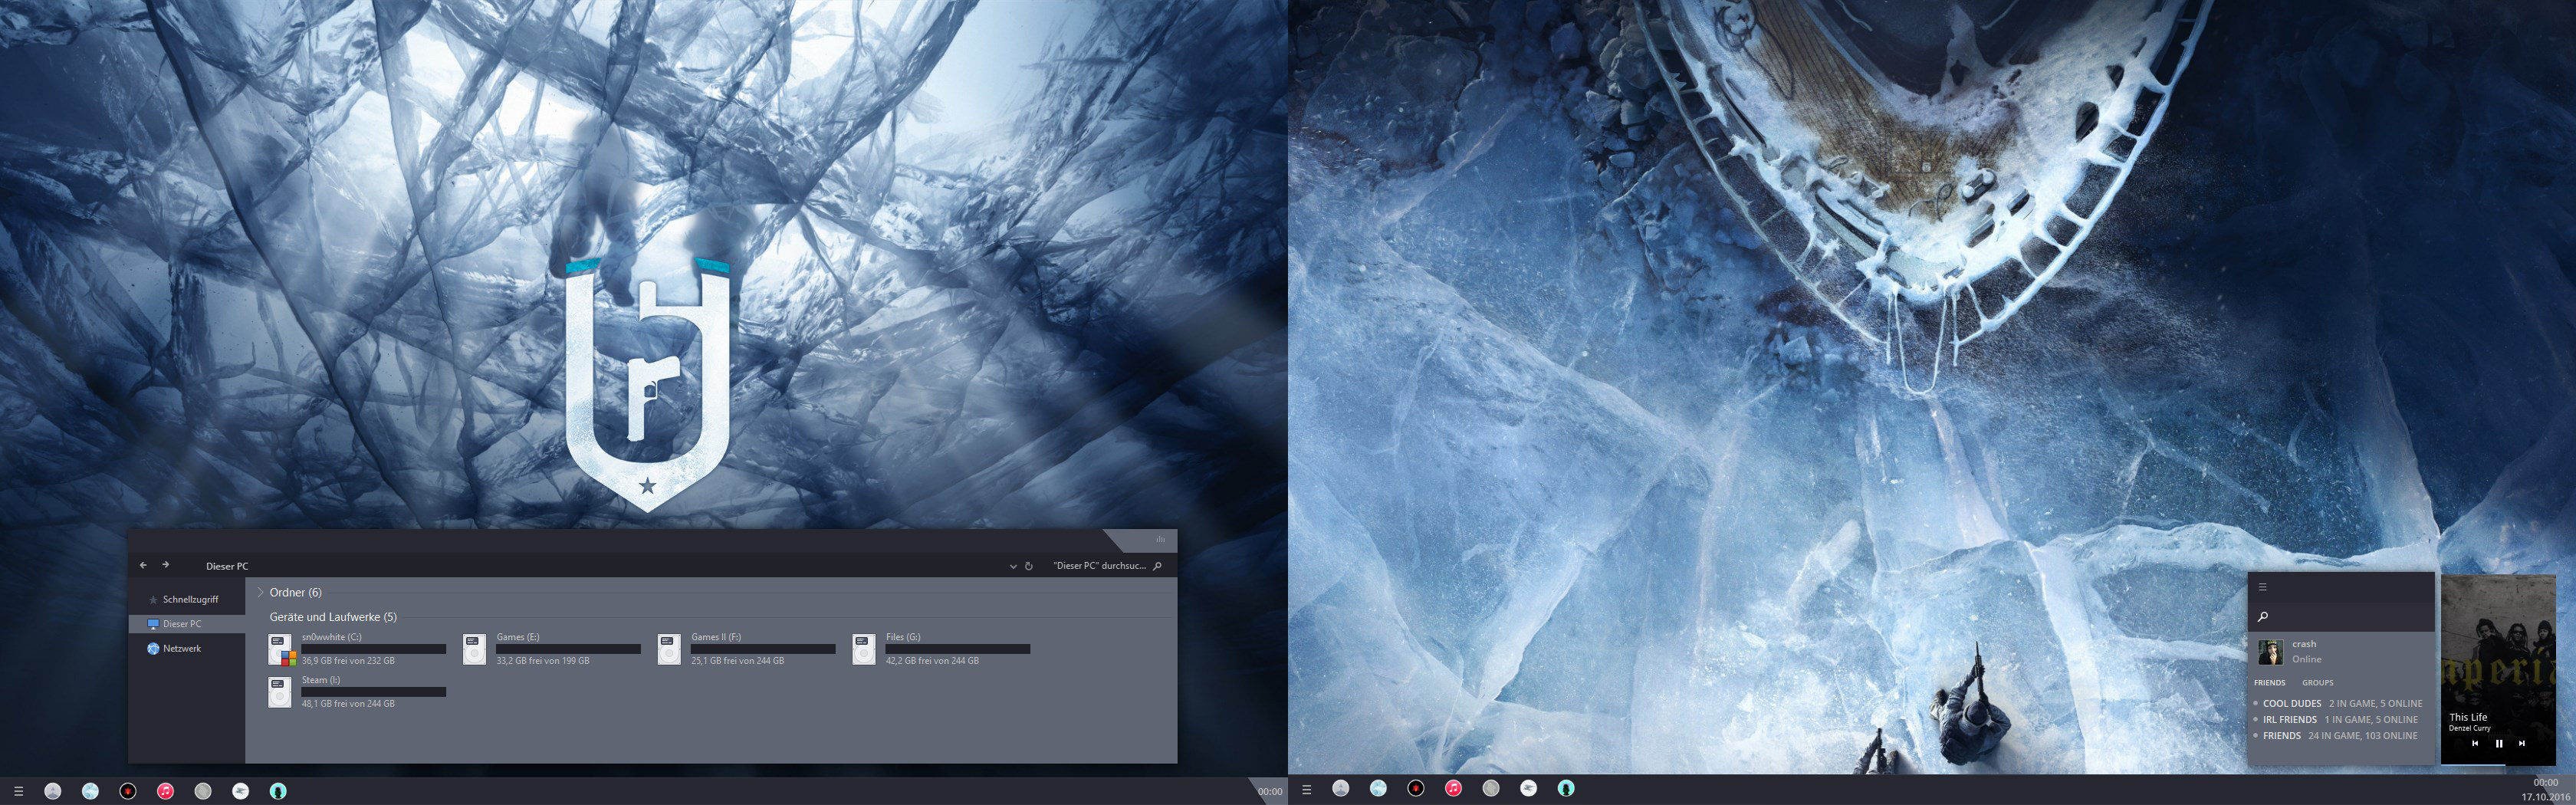The image size is (2576, 805).
Task: Open black icon with red bug, left taskbar
Action: (128, 791)
